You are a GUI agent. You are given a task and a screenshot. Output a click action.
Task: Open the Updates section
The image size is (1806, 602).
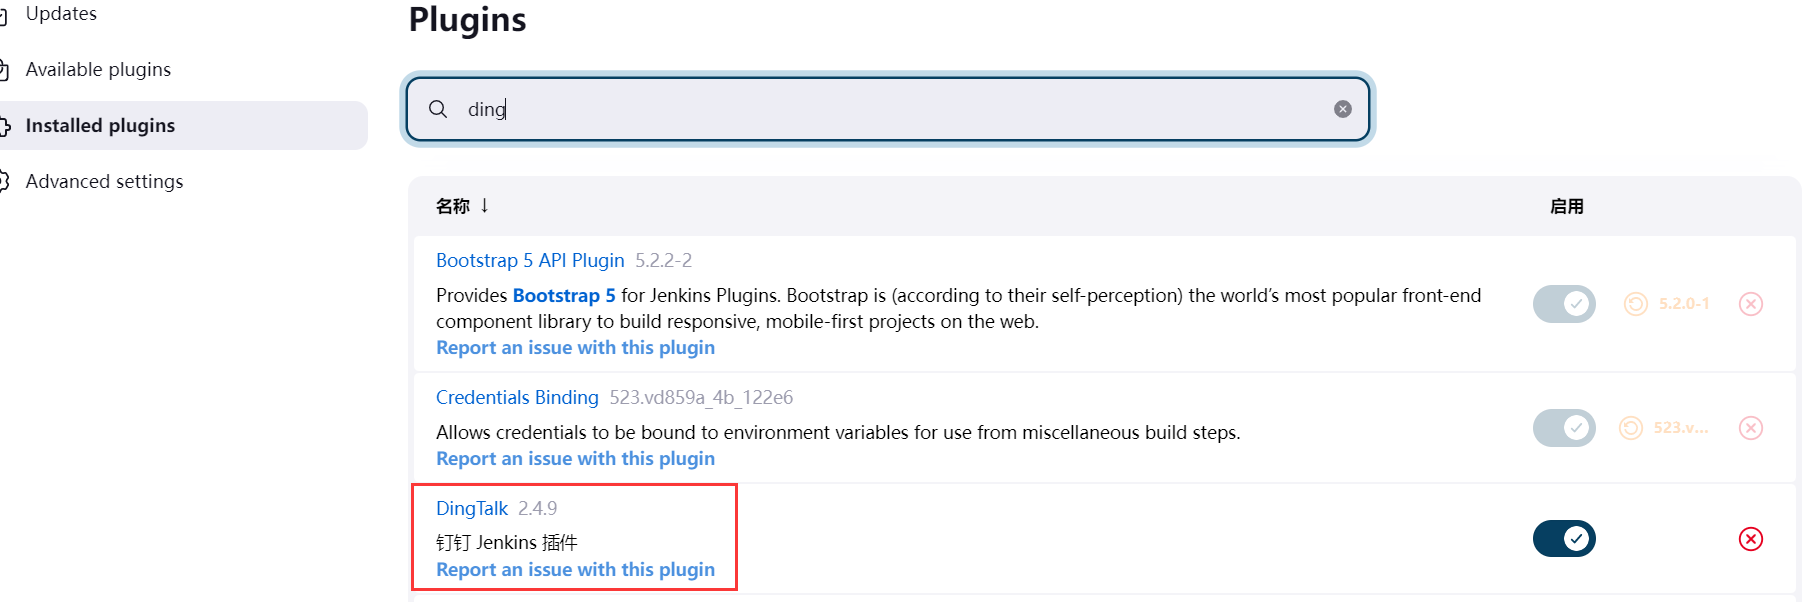coord(61,14)
